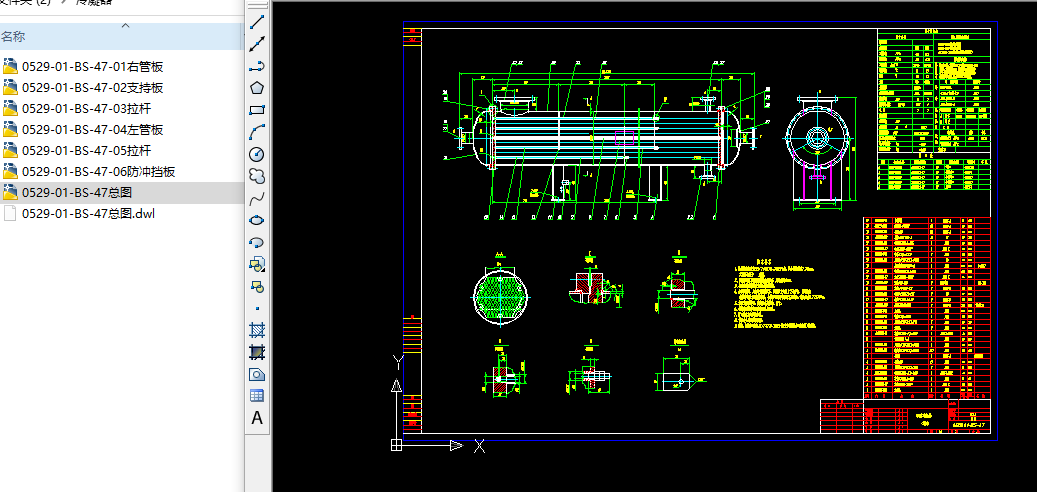The height and width of the screenshot is (492, 1037).
Task: Select the Multiline Text tool
Action: coord(257,418)
